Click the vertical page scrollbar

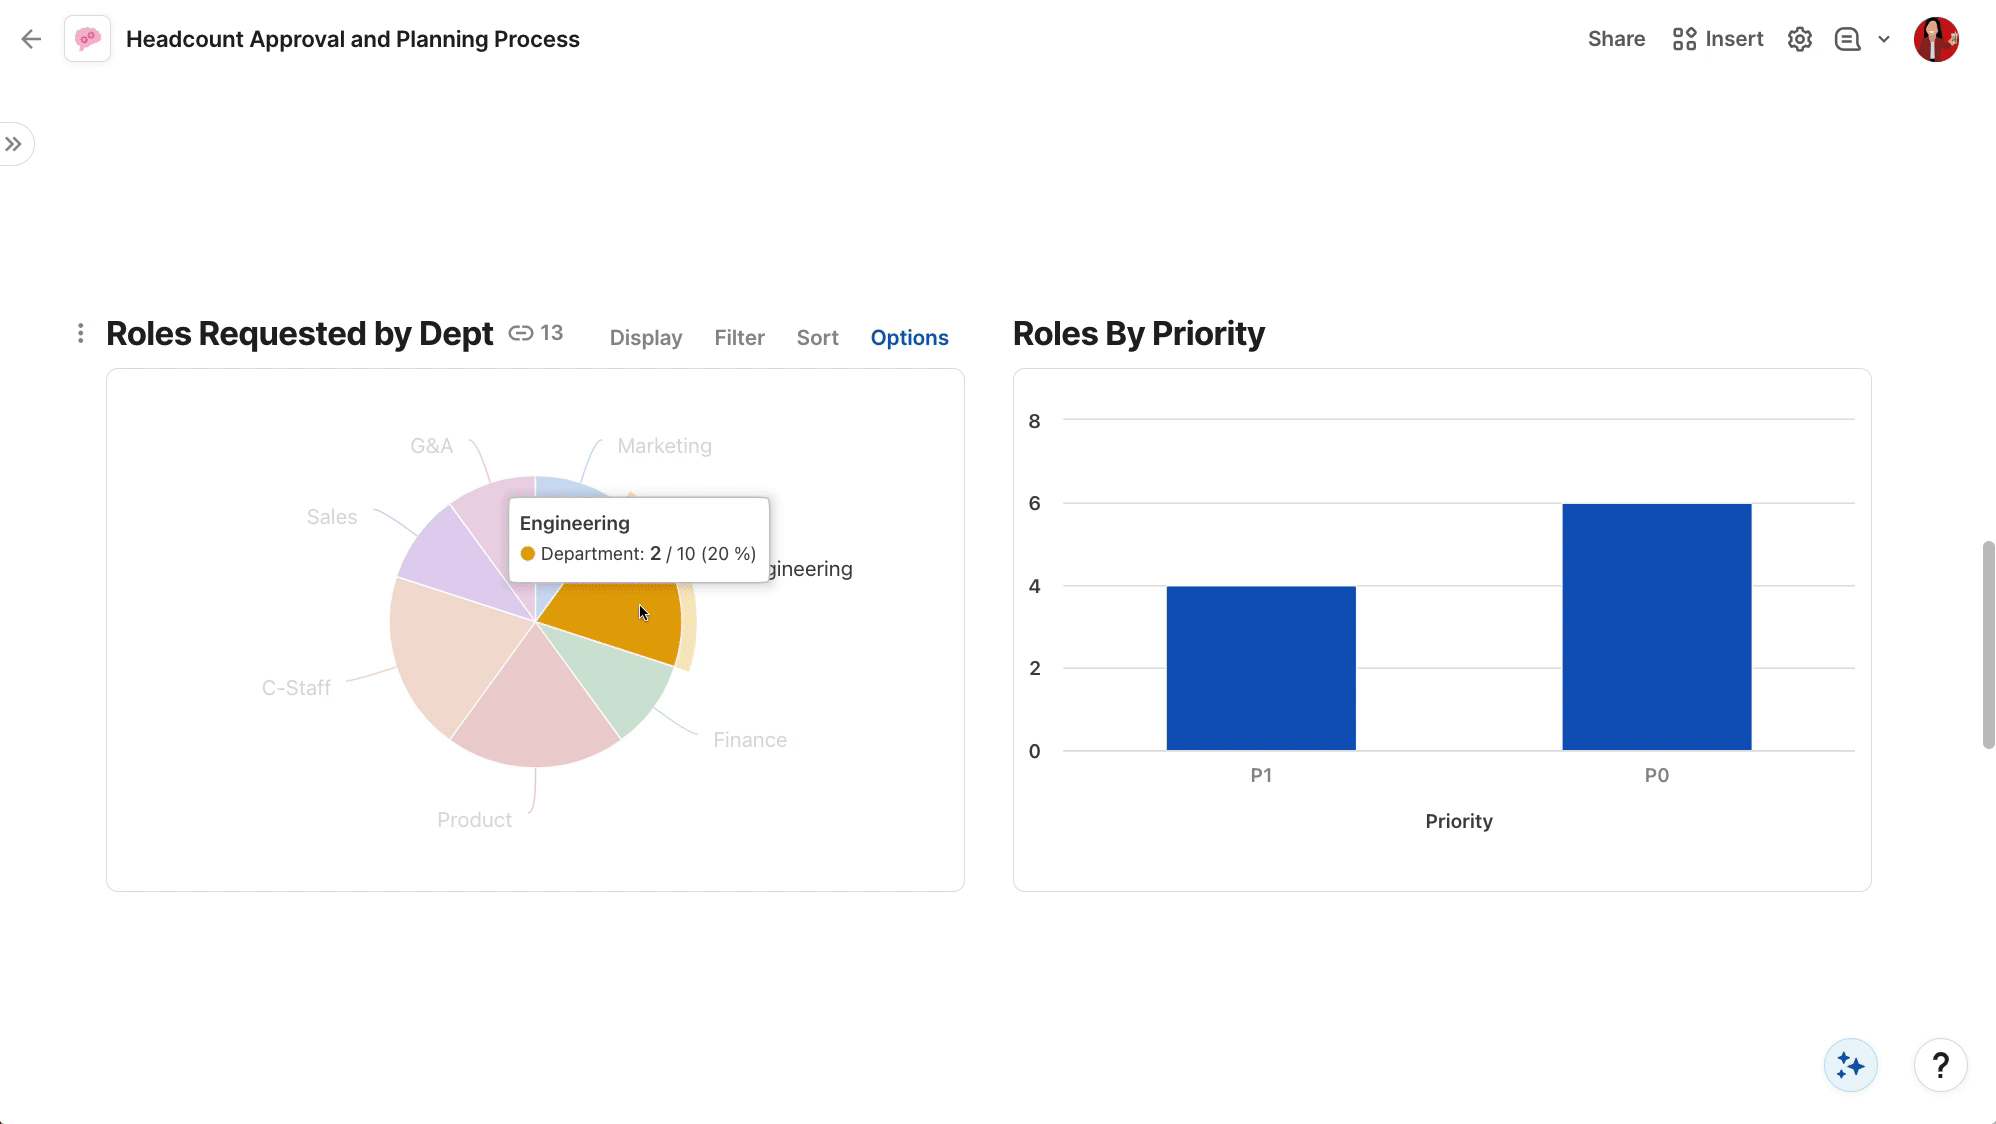click(1988, 645)
